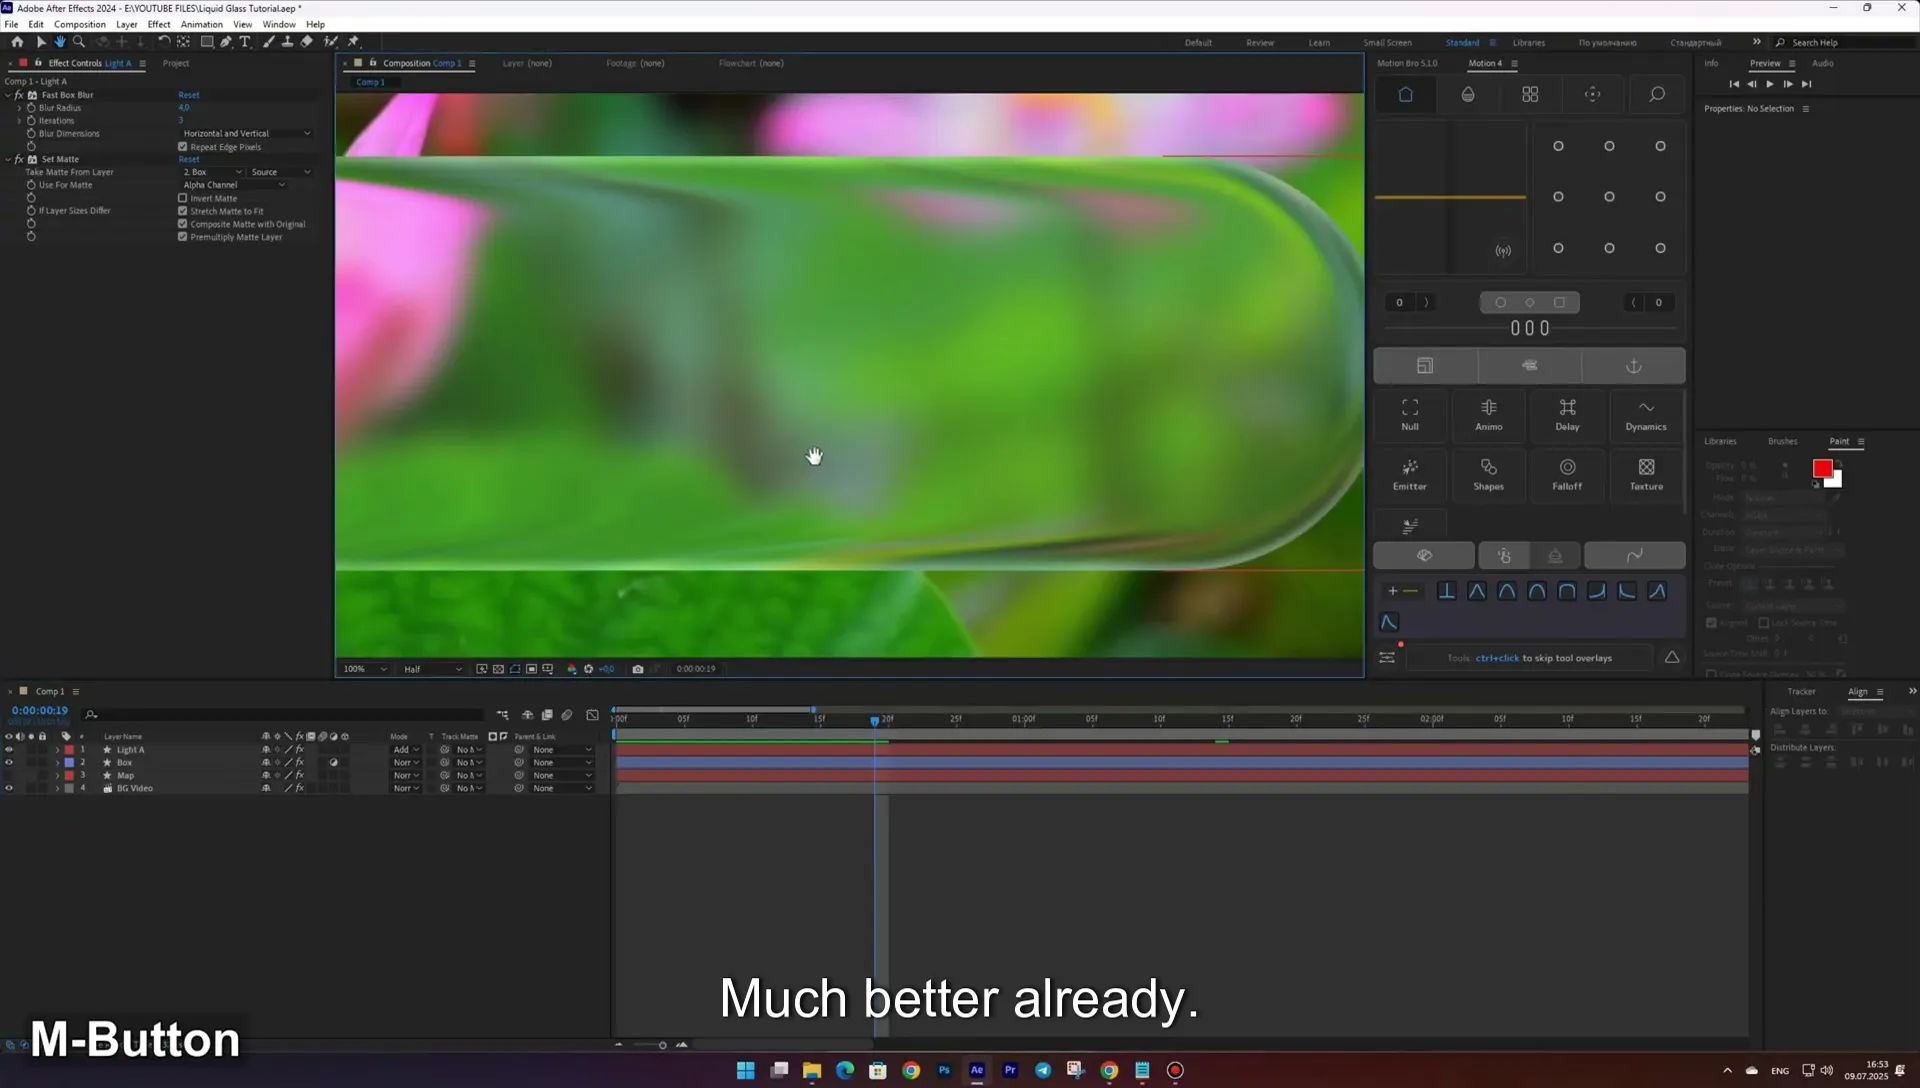Select the Rectangle shape tool
Screen dimensions: 1920x1088
tap(207, 42)
